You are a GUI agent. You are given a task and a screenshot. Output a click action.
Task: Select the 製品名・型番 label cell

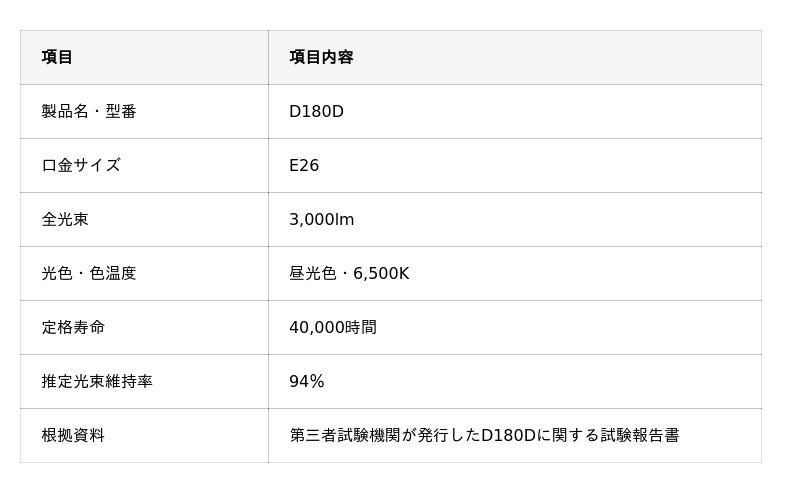click(x=144, y=111)
